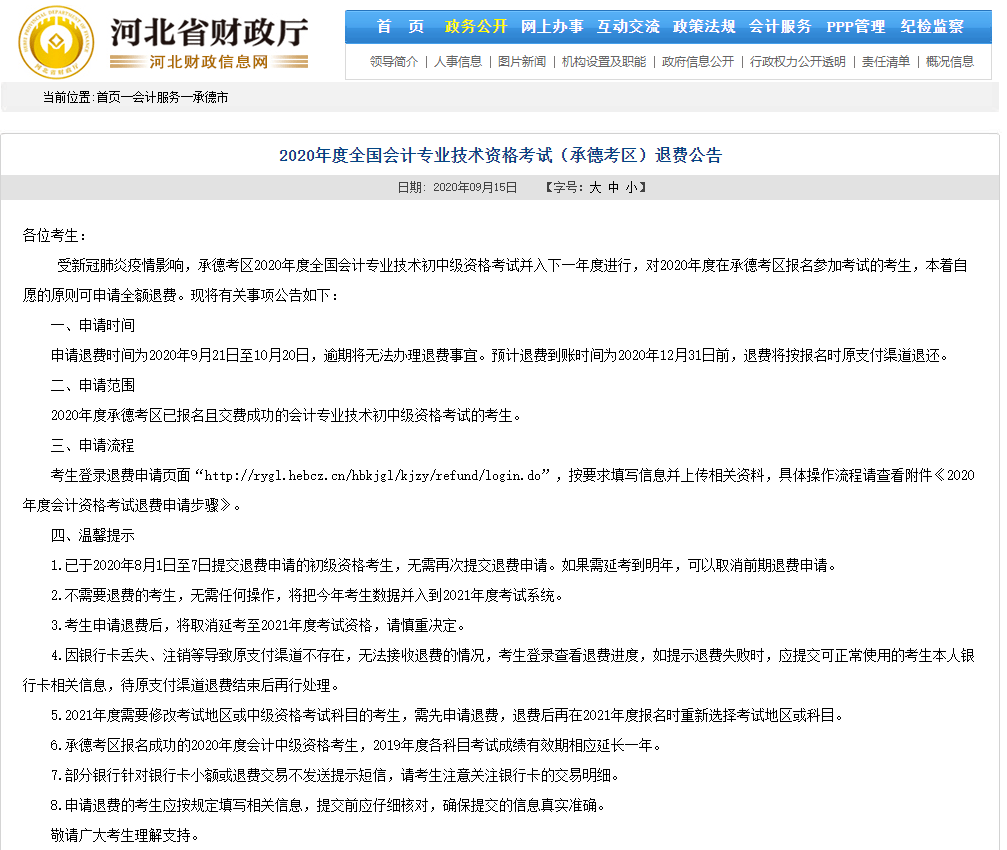Open the 纪检监察 navigation item
The image size is (1007, 850).
[x=932, y=27]
